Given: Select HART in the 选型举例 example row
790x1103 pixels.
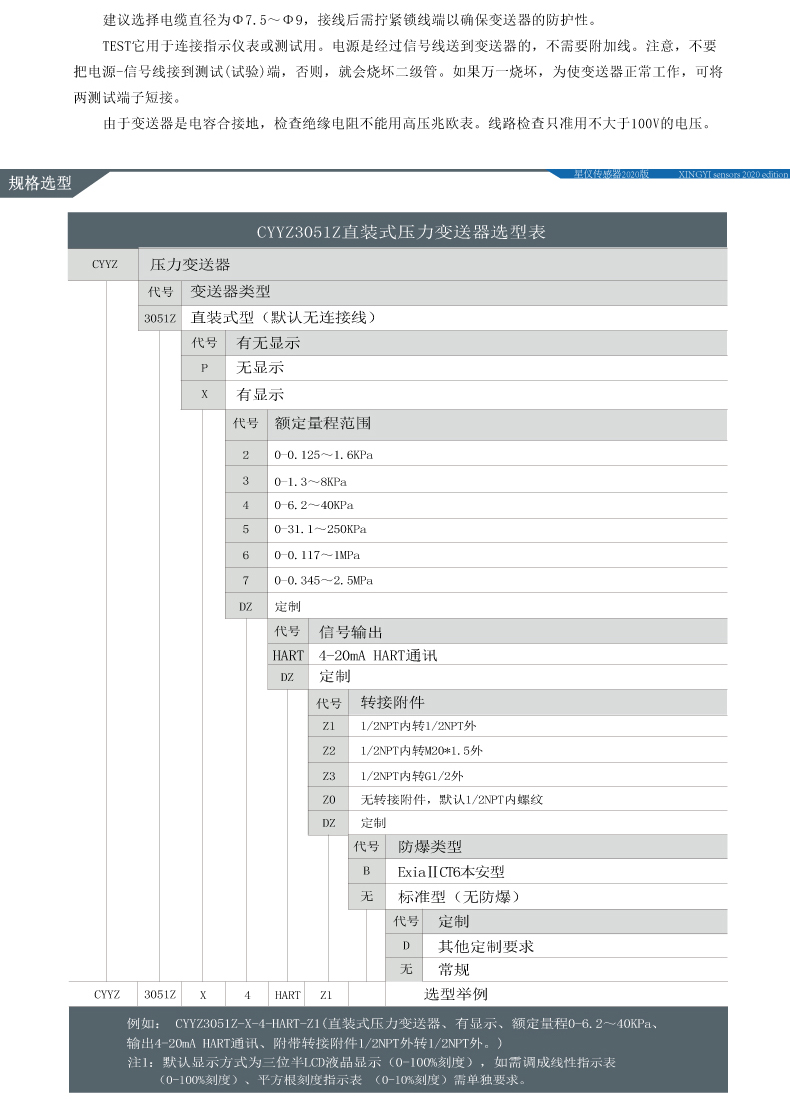Looking at the screenshot, I should (287, 995).
